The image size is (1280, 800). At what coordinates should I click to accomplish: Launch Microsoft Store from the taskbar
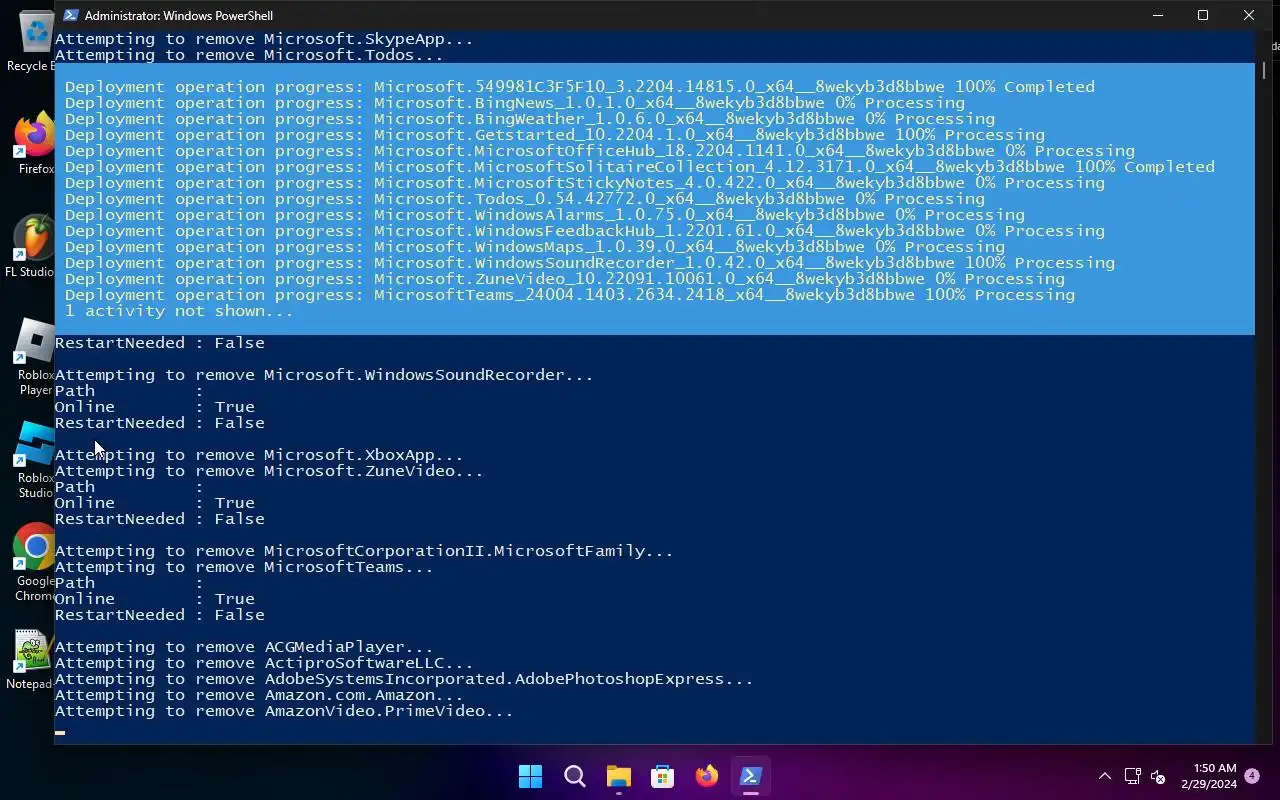pyautogui.click(x=662, y=776)
